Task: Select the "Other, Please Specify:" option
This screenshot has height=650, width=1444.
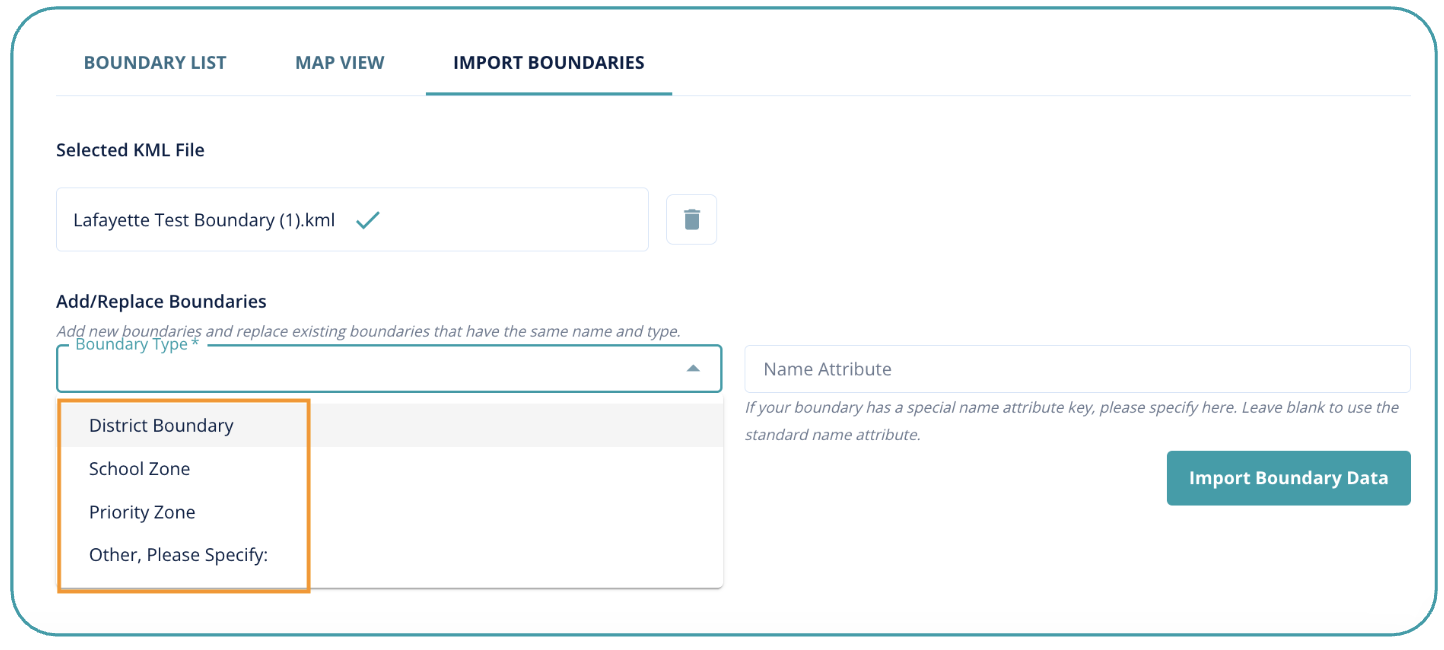Action: point(178,554)
